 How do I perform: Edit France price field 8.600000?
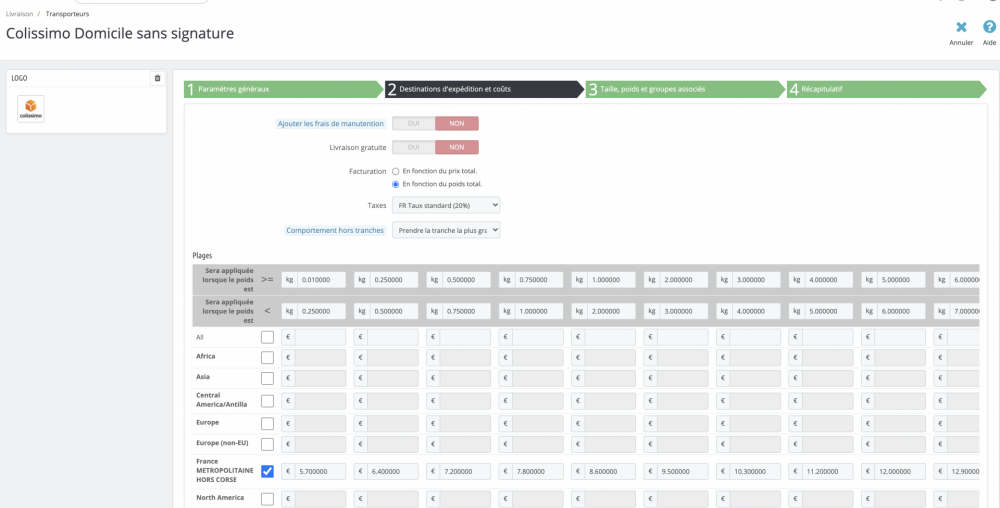click(610, 472)
